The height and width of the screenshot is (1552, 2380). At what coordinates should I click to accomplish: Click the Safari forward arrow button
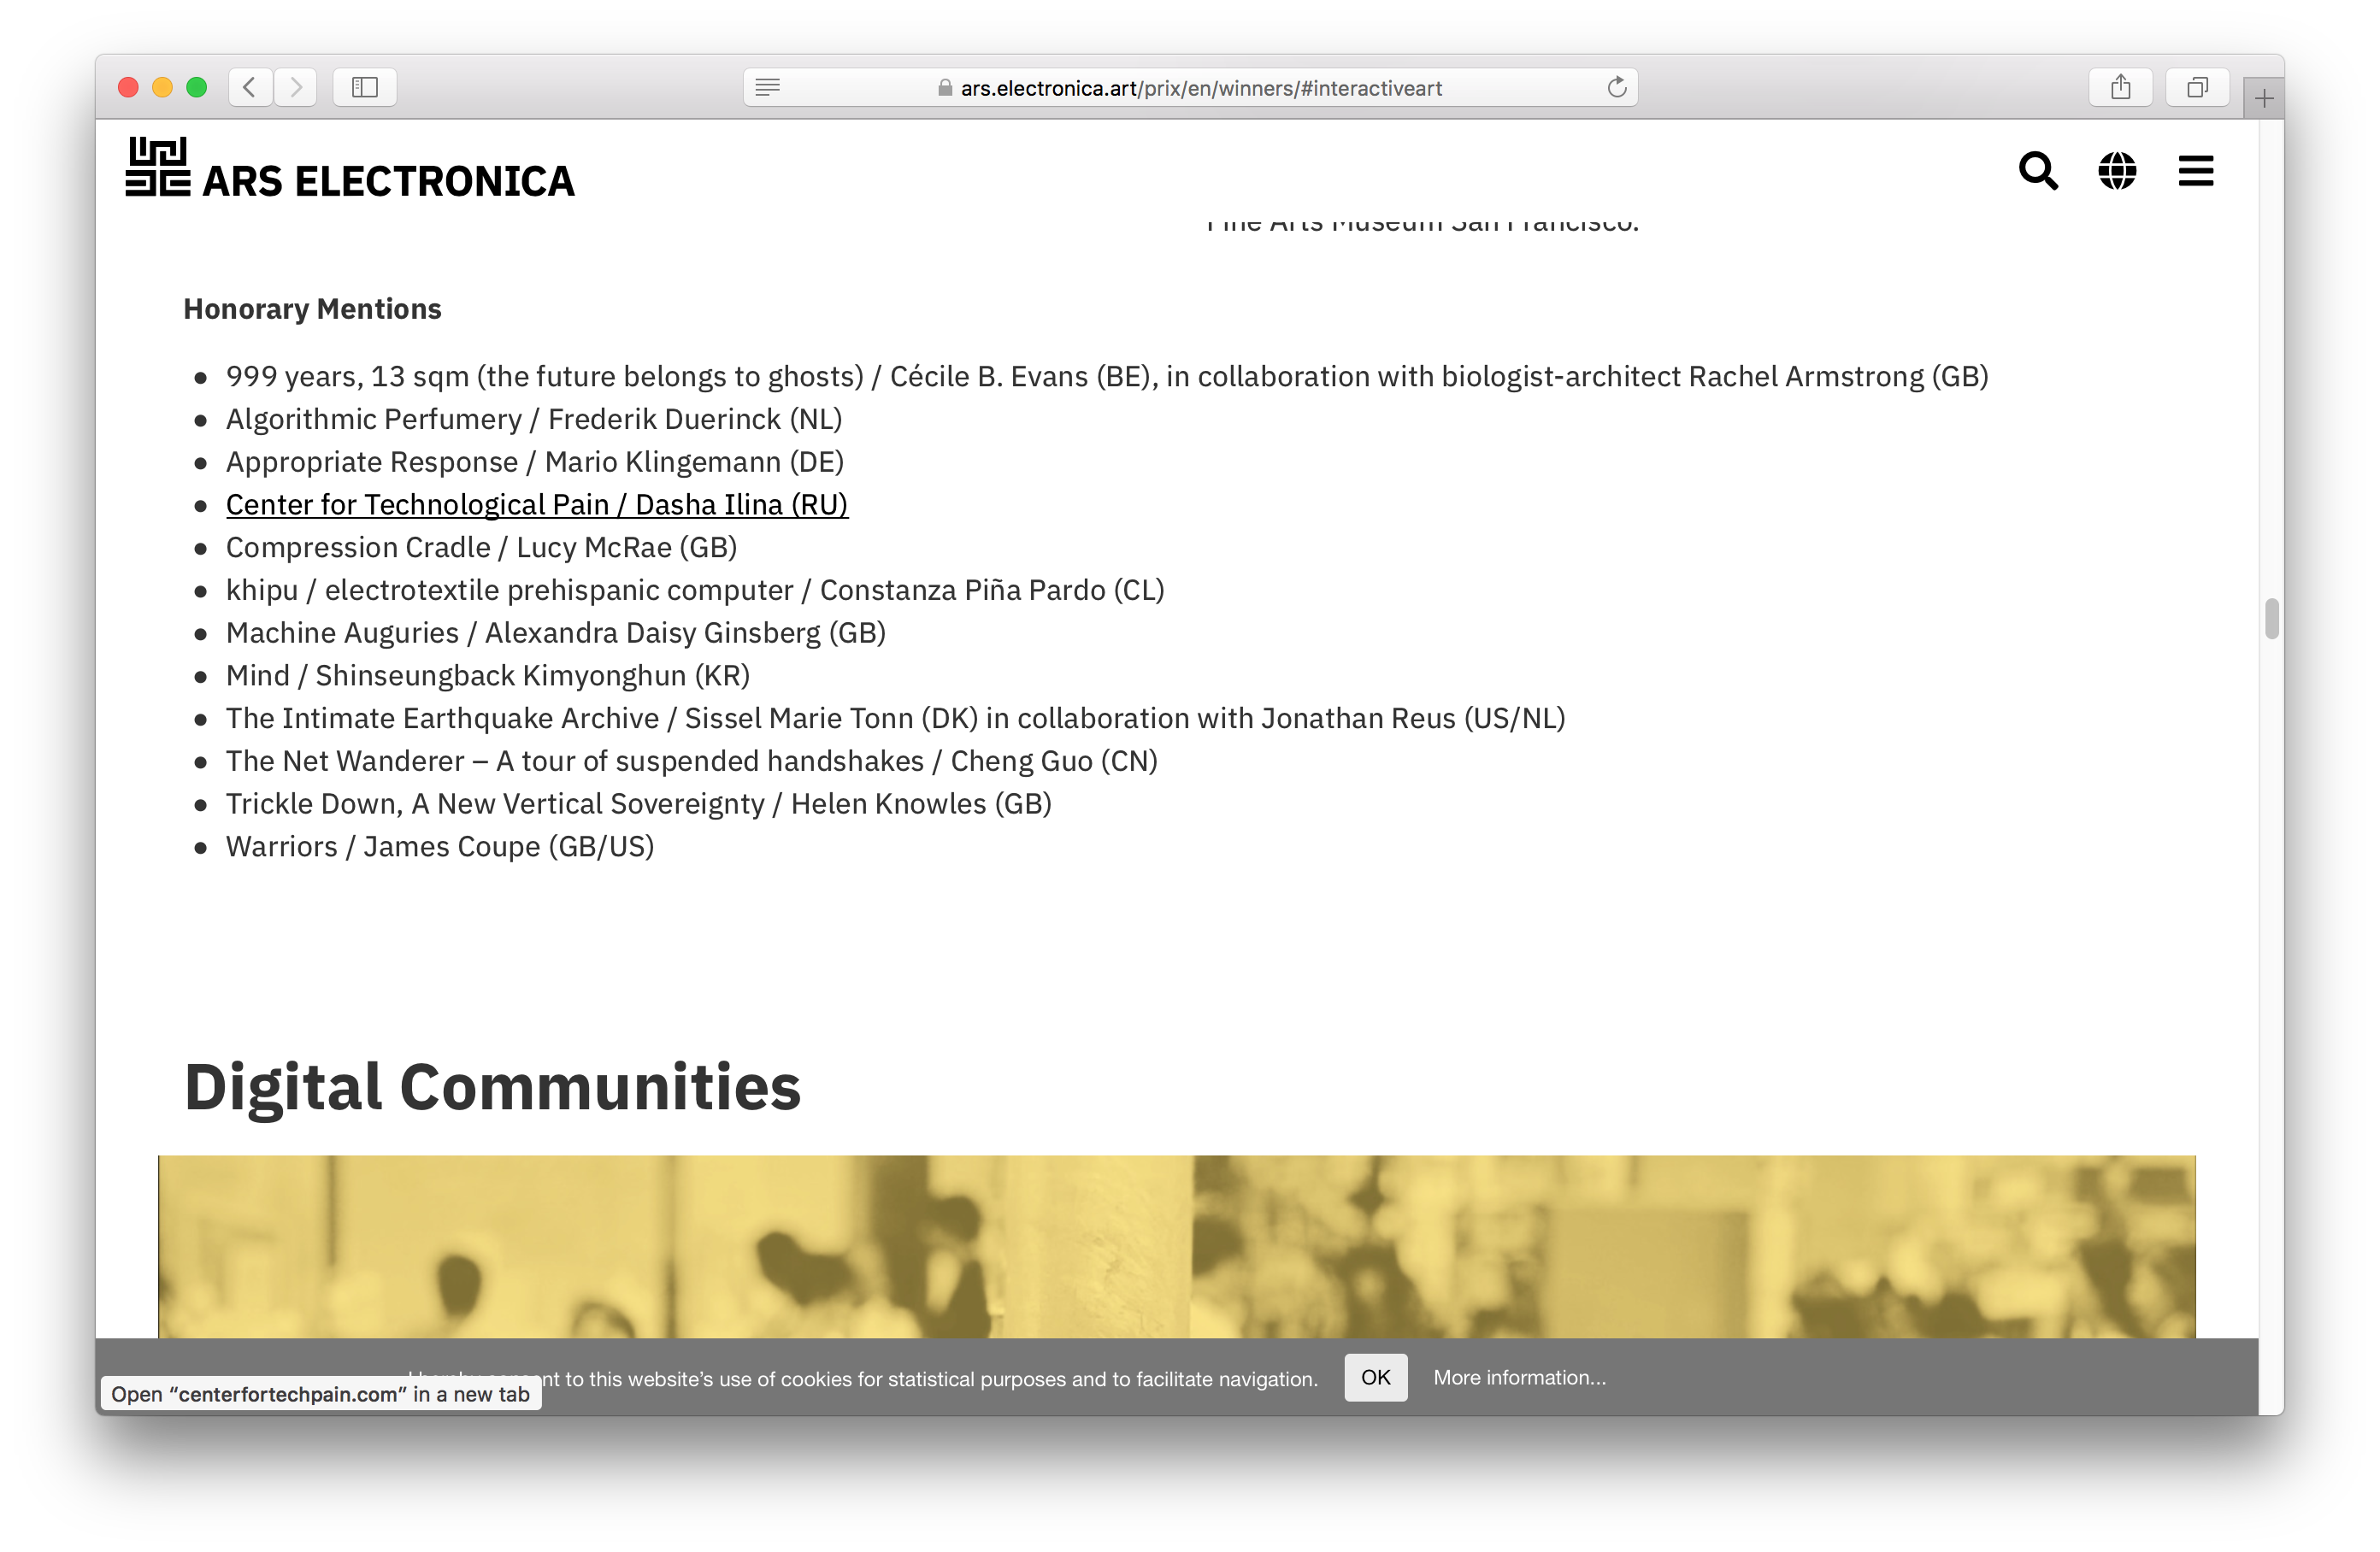click(296, 88)
